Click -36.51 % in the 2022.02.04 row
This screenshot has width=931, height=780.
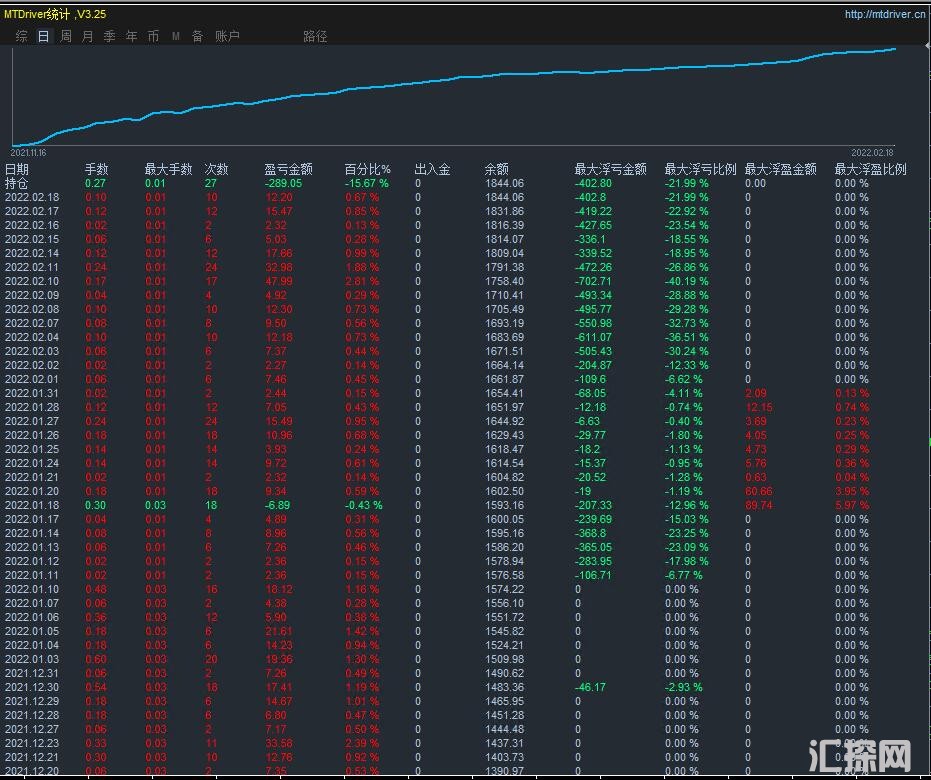pyautogui.click(x=686, y=337)
